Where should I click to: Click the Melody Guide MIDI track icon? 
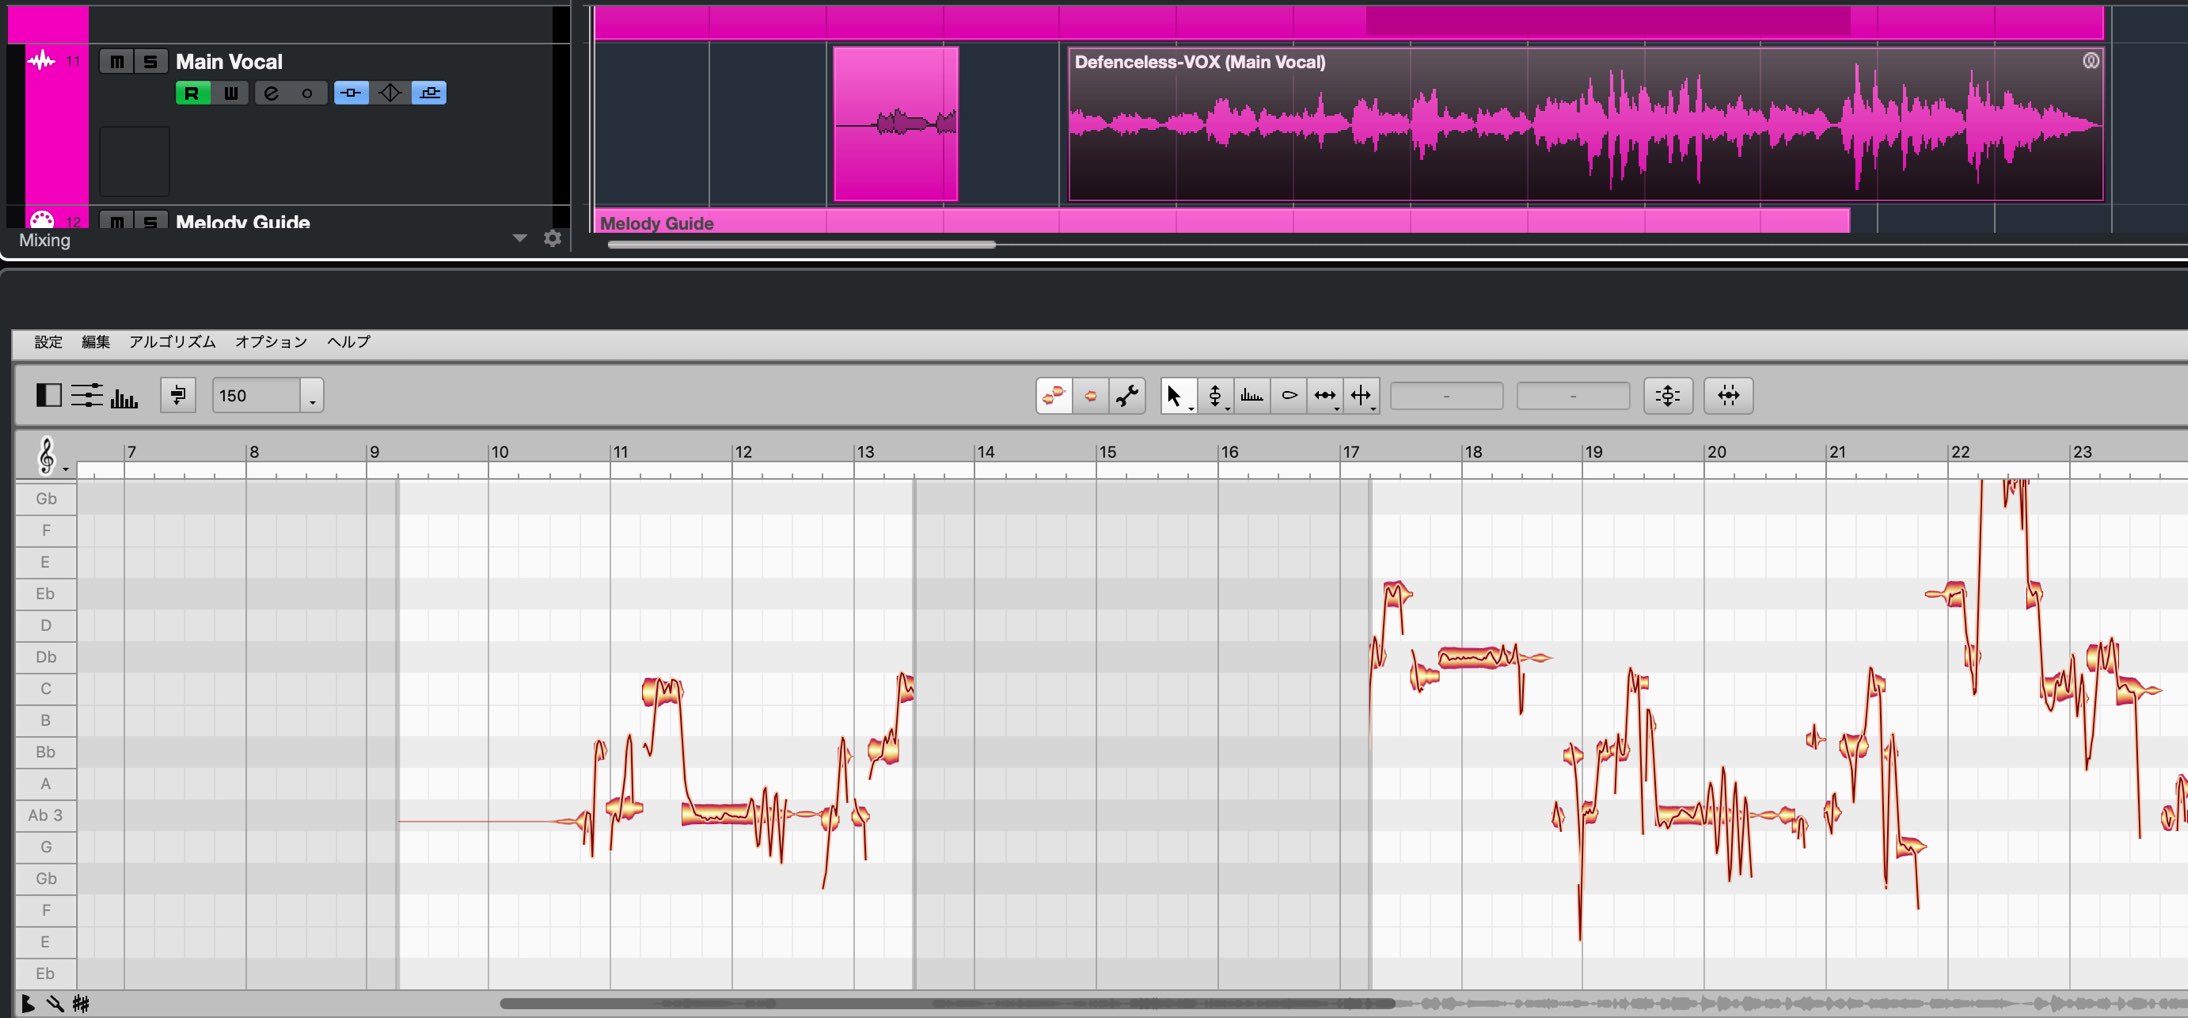click(x=42, y=220)
